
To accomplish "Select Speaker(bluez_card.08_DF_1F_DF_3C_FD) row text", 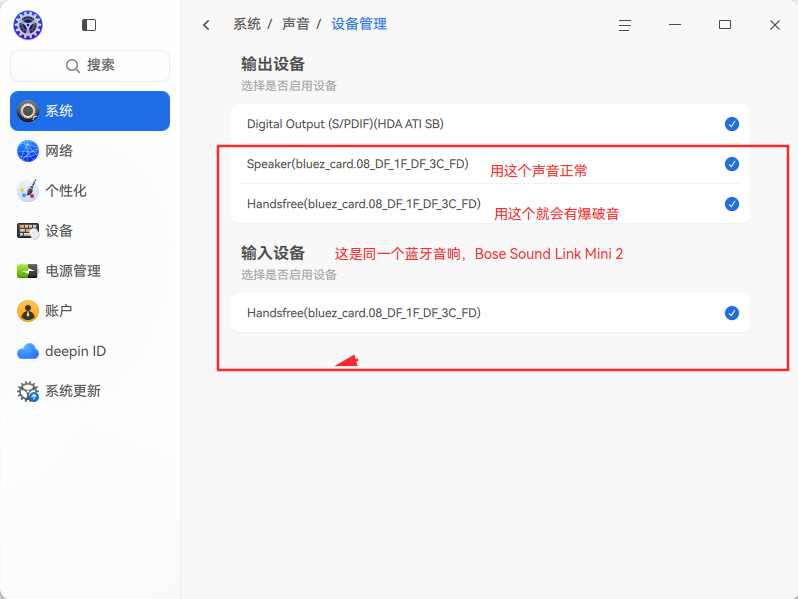I will (x=357, y=164).
